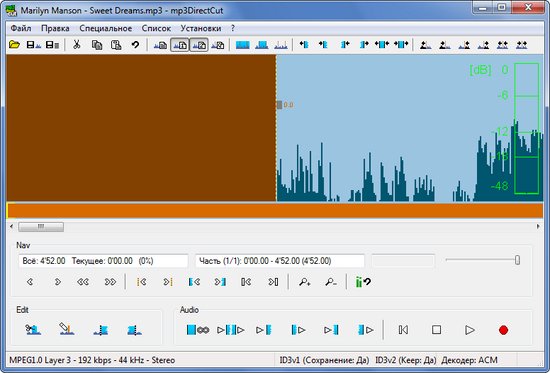
Task: Click status text ID3v2 (Keep: Да)
Action: 406,360
